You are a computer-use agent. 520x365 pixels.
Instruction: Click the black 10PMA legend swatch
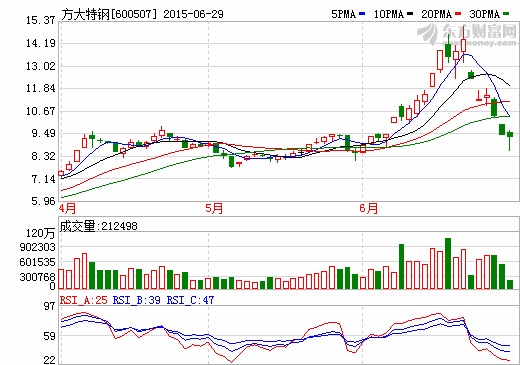pyautogui.click(x=410, y=14)
